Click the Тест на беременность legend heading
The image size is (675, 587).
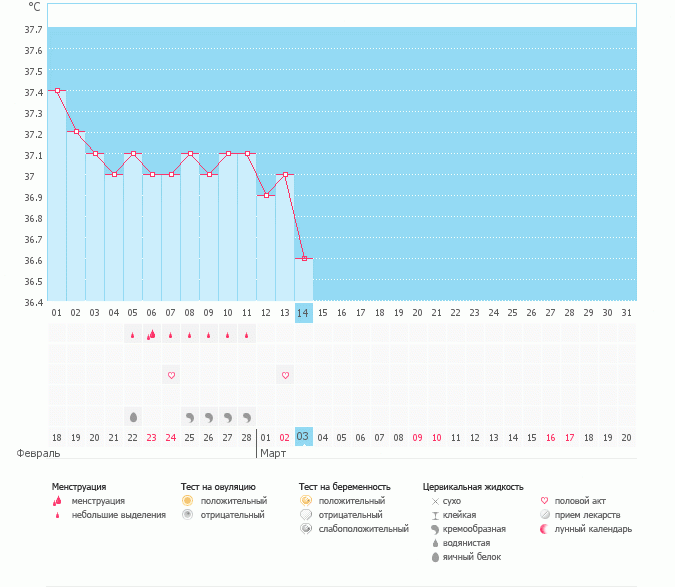(344, 486)
